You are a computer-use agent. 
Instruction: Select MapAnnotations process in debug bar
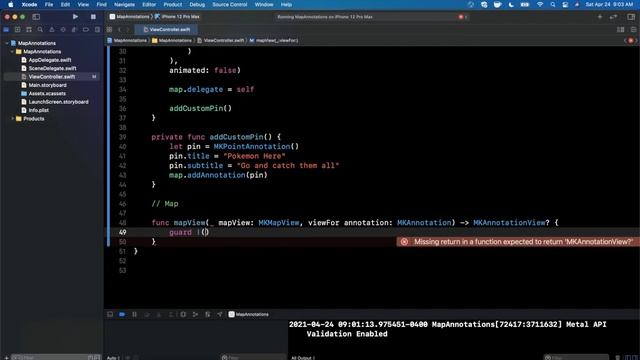pyautogui.click(x=249, y=314)
